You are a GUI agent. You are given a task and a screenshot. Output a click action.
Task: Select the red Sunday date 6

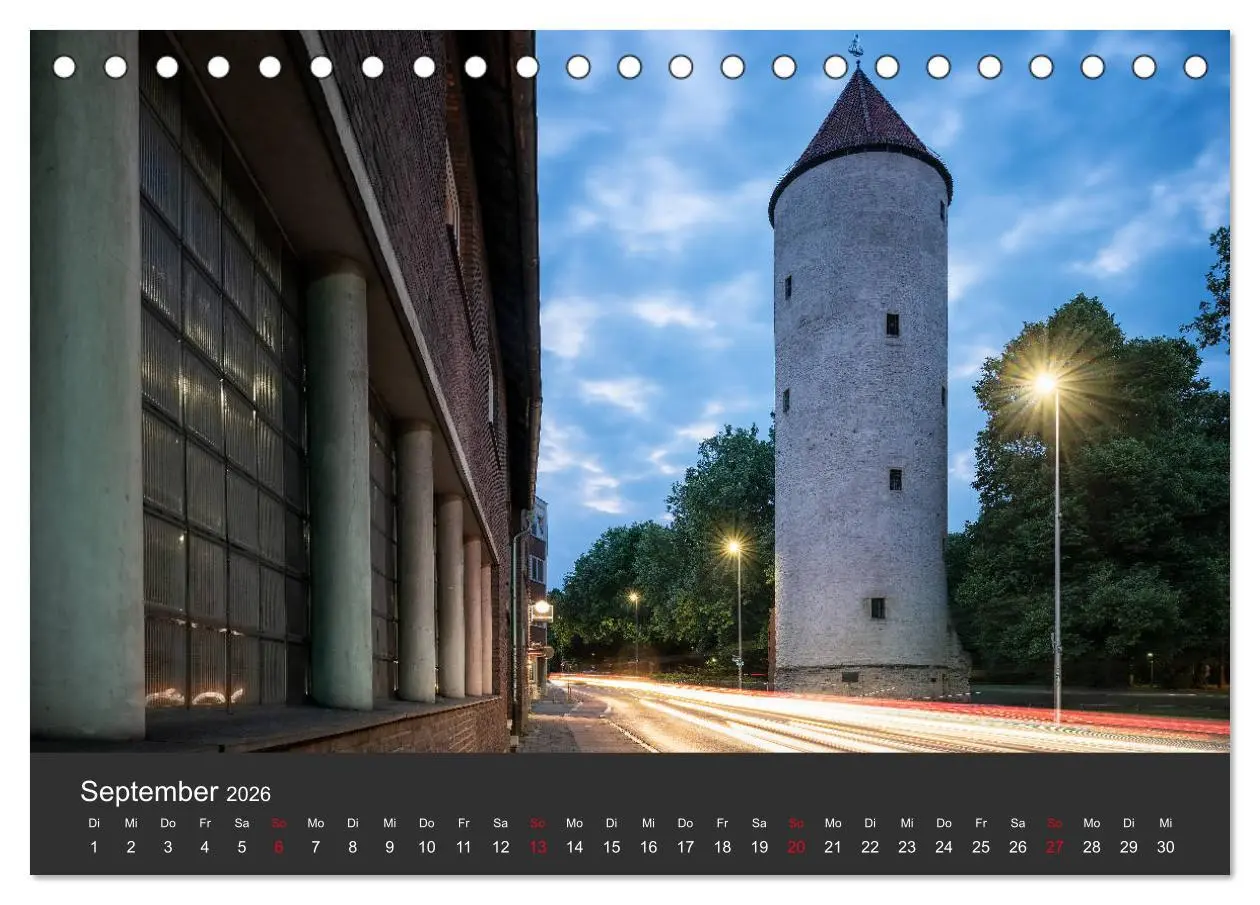pos(279,847)
